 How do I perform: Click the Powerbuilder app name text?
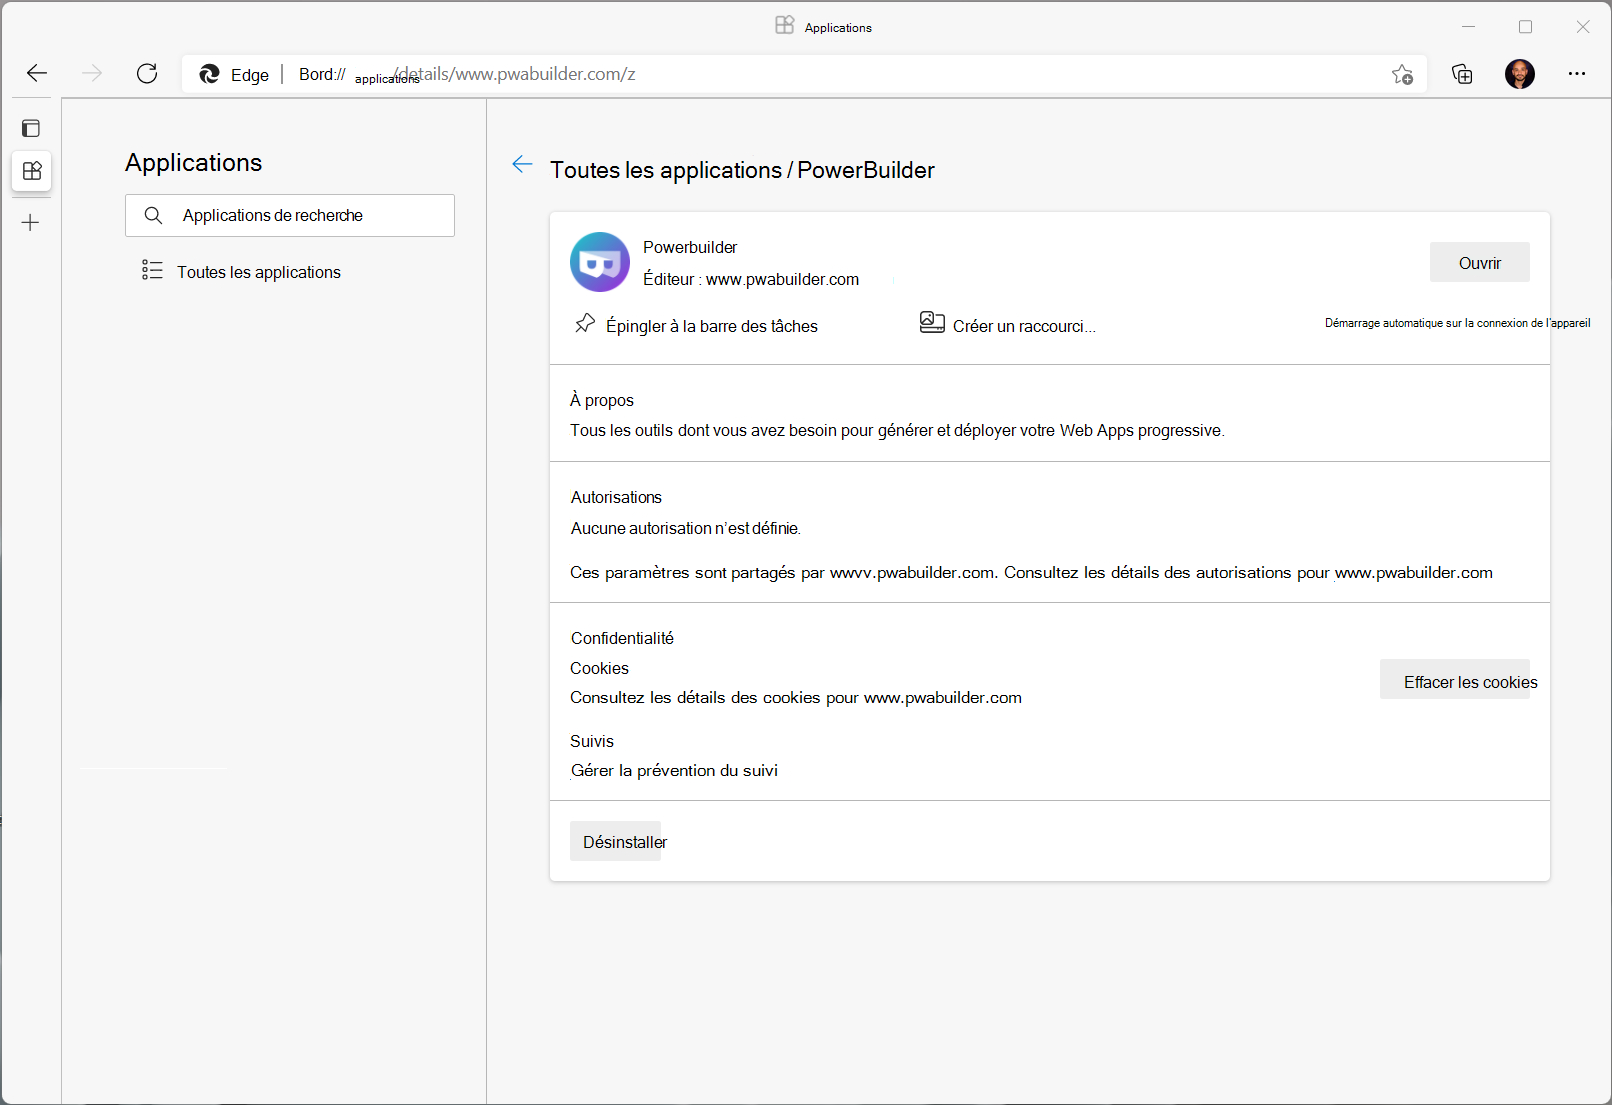click(690, 247)
